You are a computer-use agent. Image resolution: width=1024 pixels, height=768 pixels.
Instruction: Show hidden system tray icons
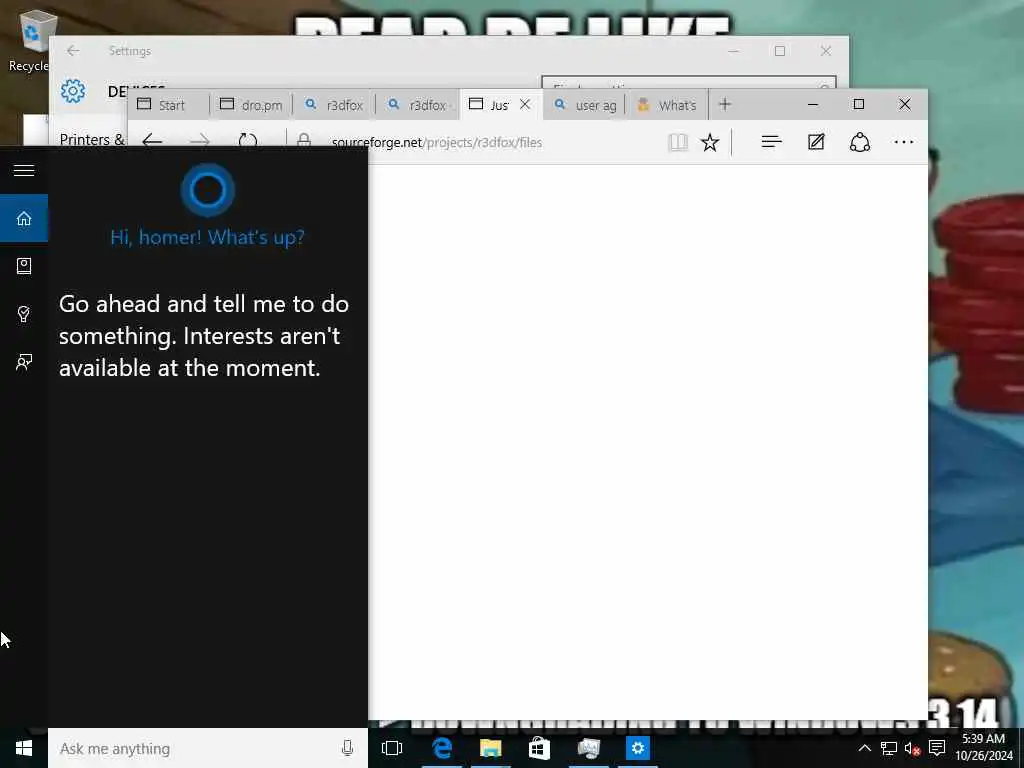[864, 748]
